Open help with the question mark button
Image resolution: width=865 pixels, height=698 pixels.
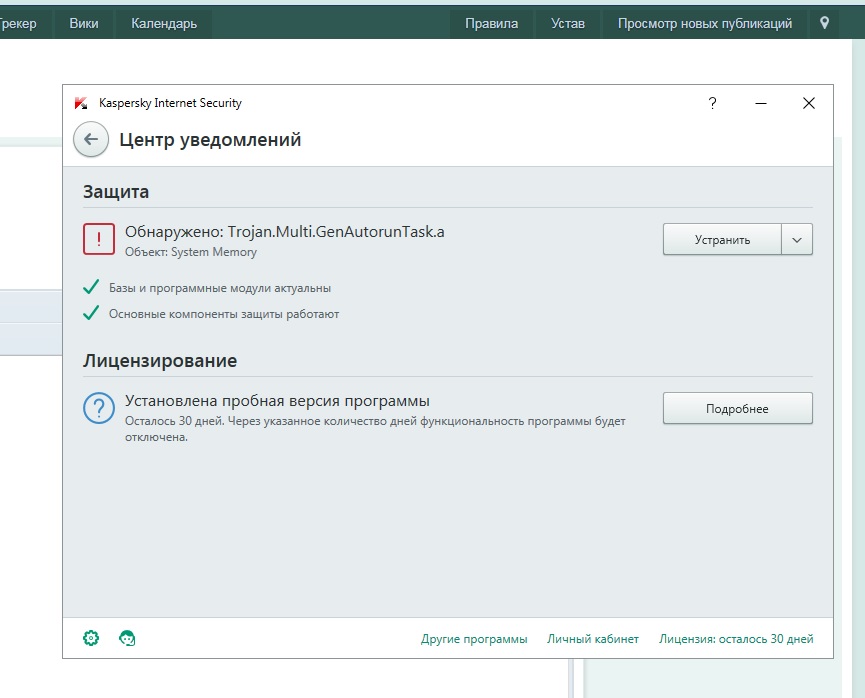click(712, 103)
